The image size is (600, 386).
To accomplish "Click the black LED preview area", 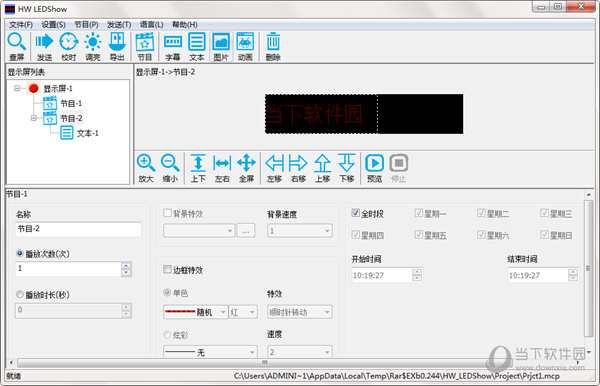I will [364, 114].
